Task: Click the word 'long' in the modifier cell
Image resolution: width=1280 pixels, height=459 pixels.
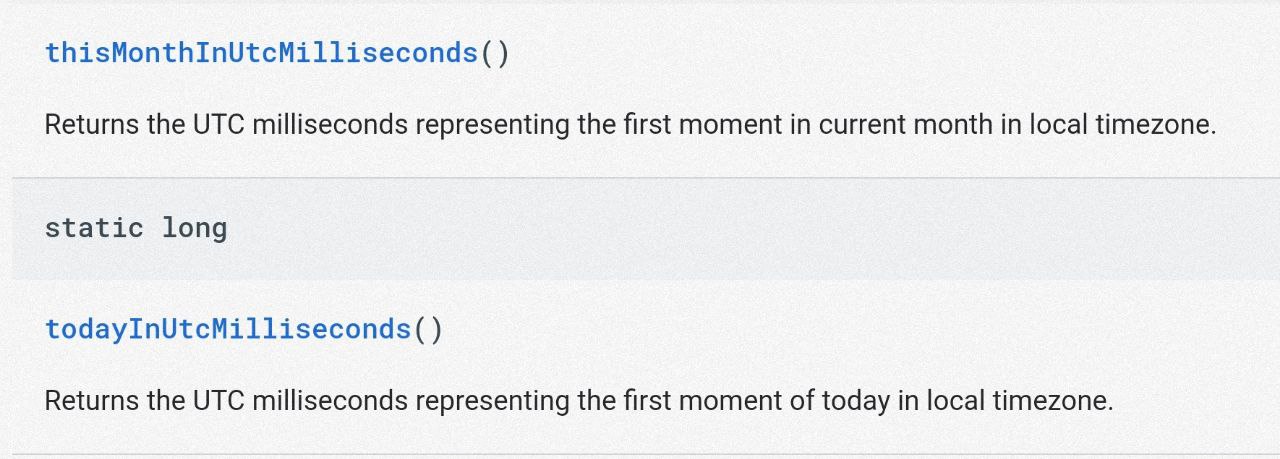Action: (194, 228)
